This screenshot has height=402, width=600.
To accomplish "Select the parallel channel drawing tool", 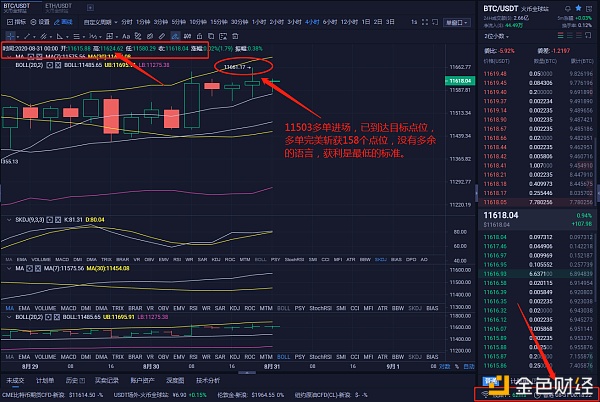I will point(43,36).
